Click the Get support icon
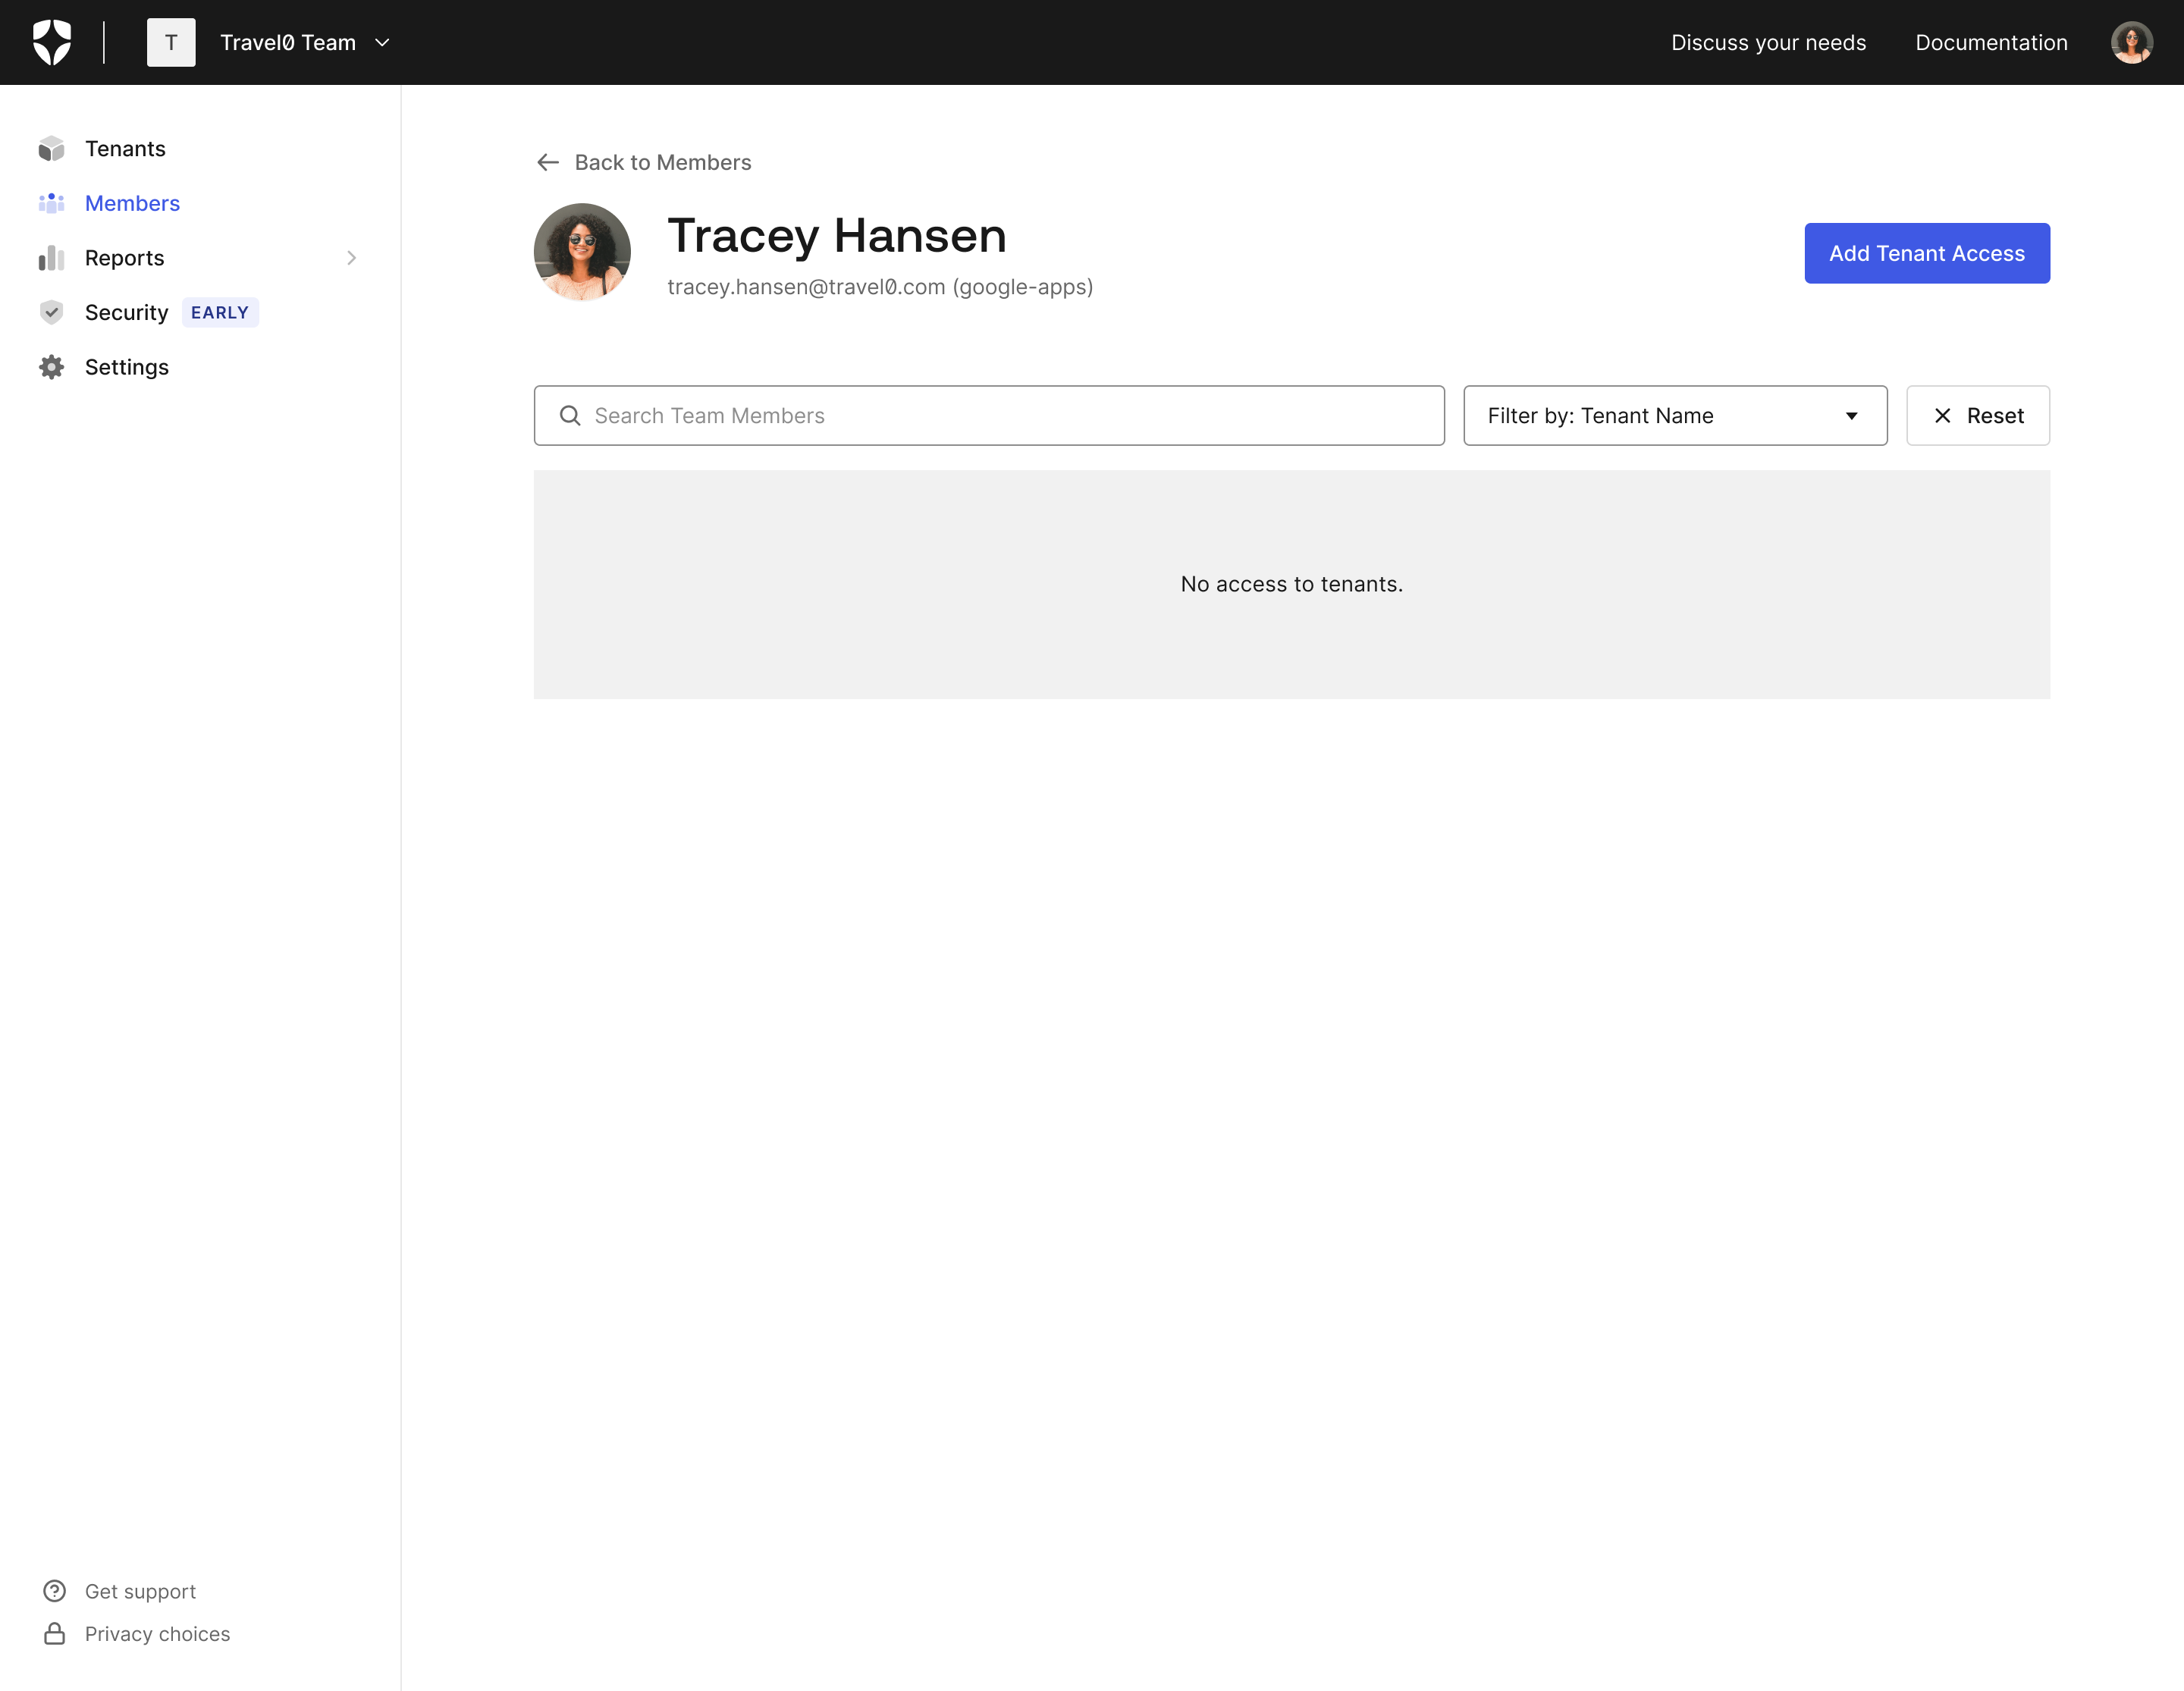This screenshot has height=1691, width=2184. (53, 1590)
